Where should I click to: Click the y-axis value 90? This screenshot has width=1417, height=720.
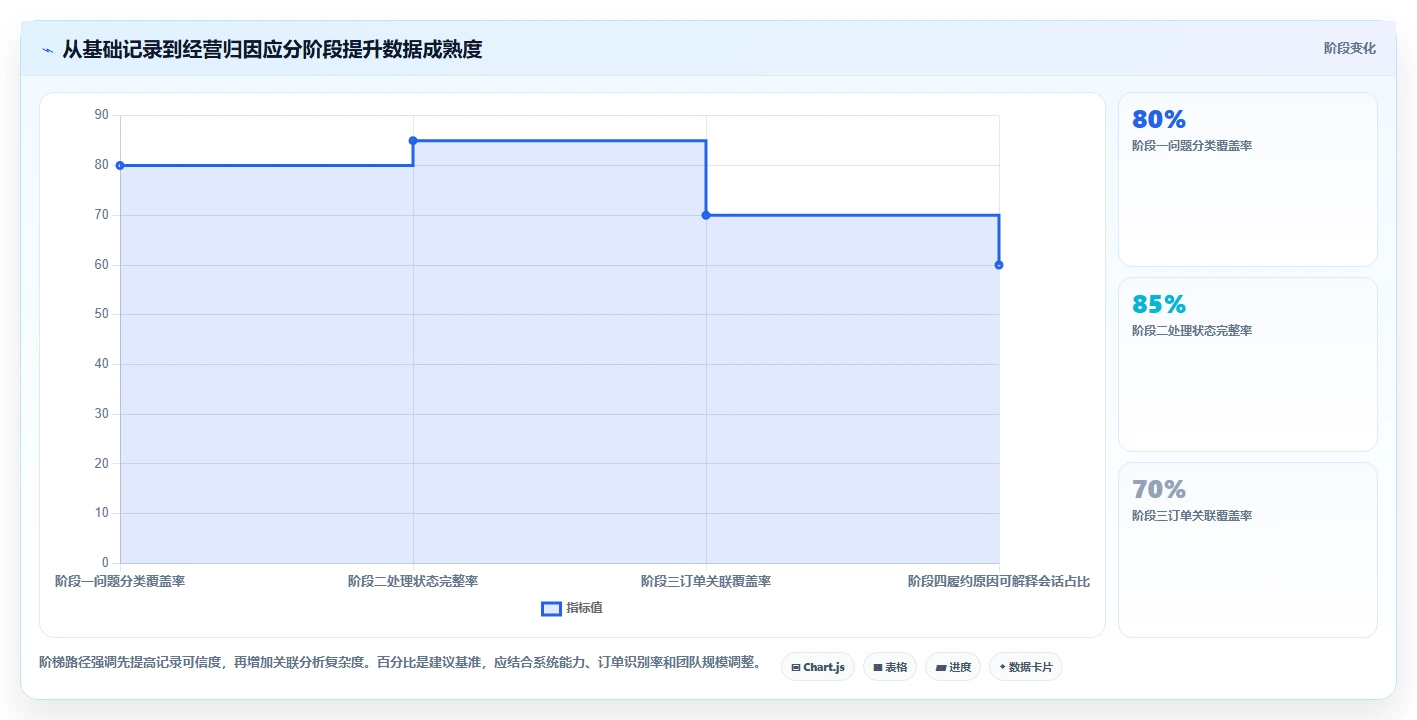click(x=102, y=115)
